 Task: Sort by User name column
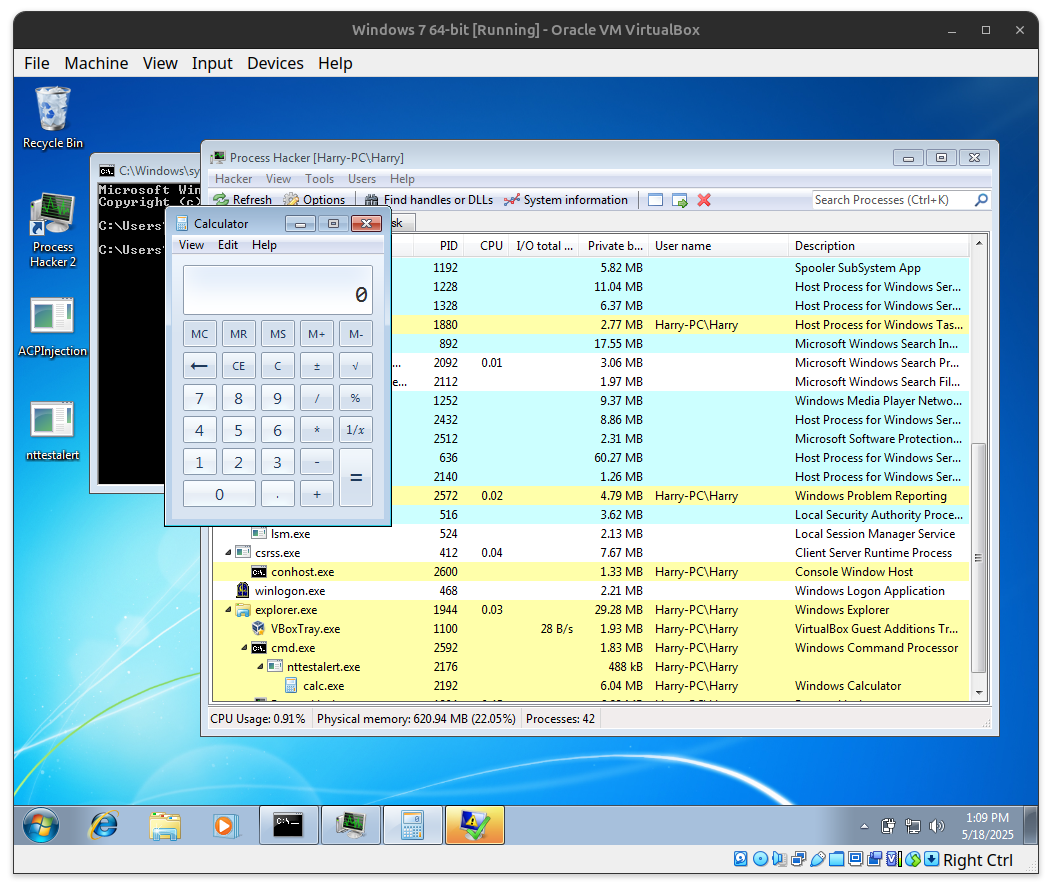(x=718, y=246)
